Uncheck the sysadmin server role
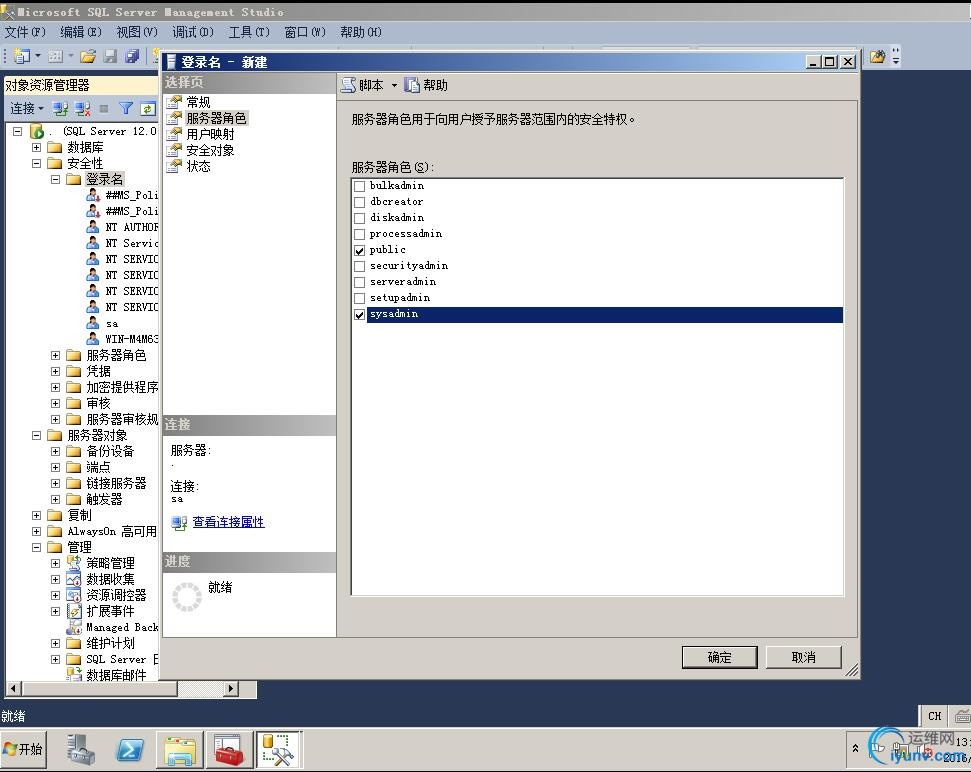The width and height of the screenshot is (971, 772). (359, 314)
